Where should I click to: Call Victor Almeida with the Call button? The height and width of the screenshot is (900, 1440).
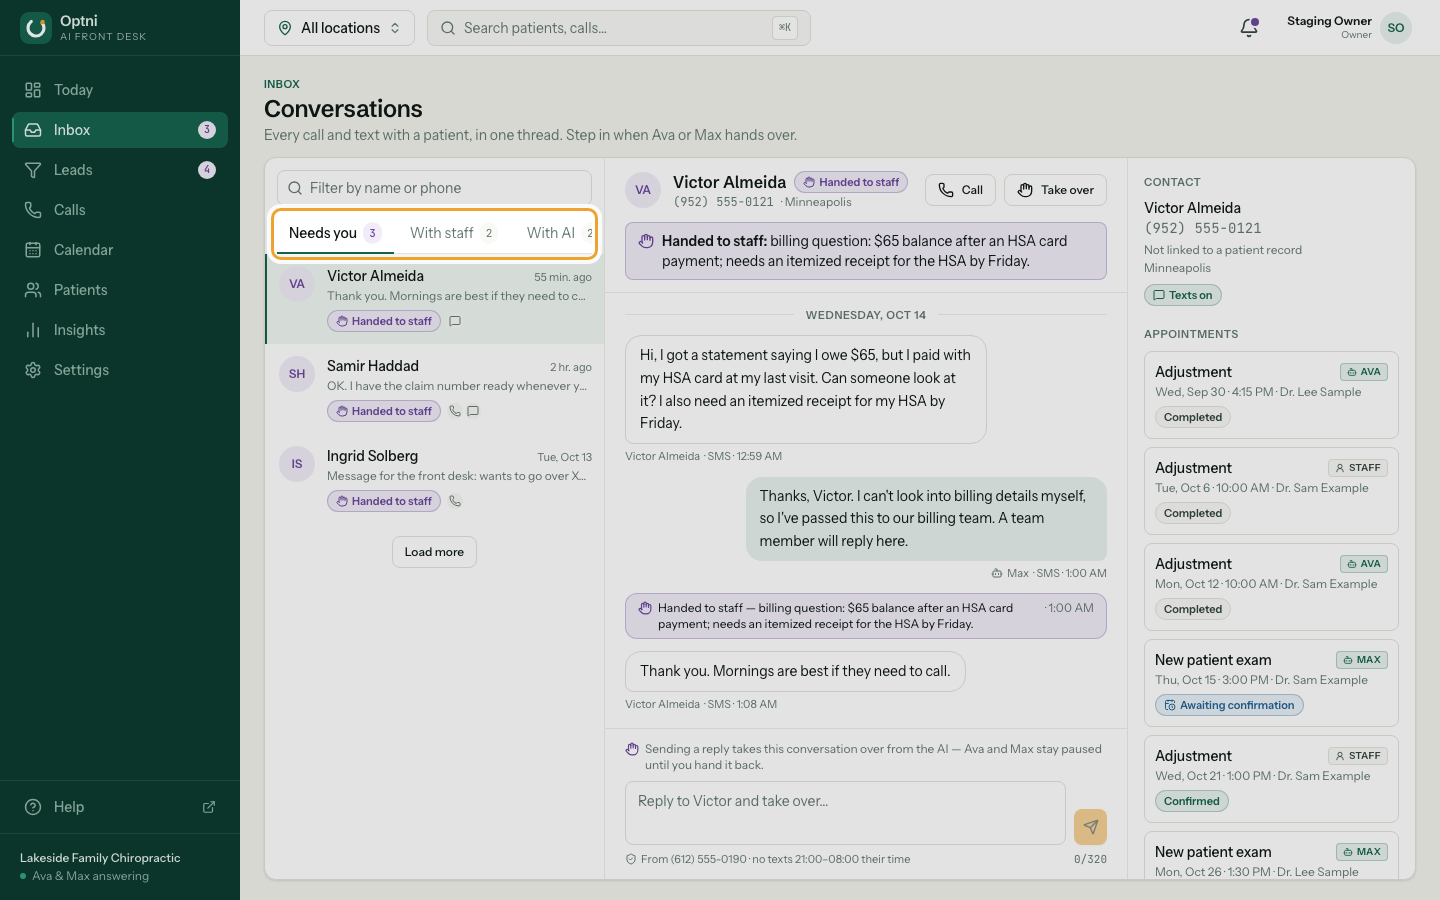960,190
